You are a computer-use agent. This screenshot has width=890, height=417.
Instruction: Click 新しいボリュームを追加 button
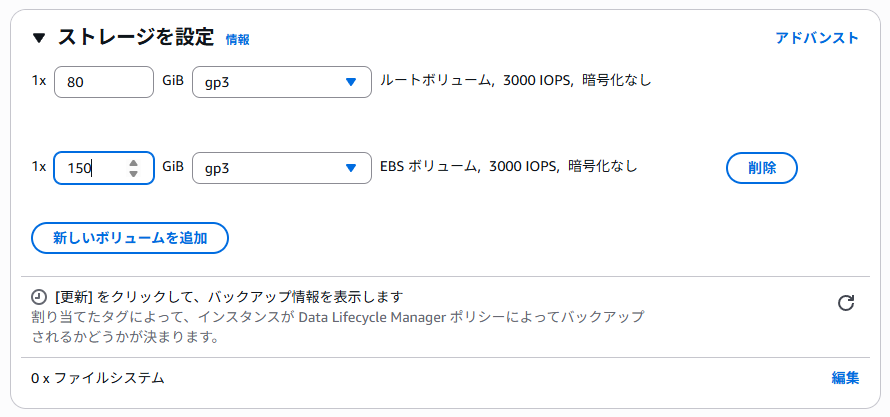[x=130, y=238]
